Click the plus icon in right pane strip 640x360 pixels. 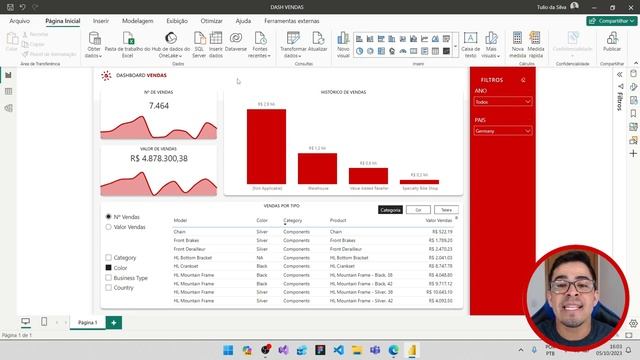coord(633,153)
